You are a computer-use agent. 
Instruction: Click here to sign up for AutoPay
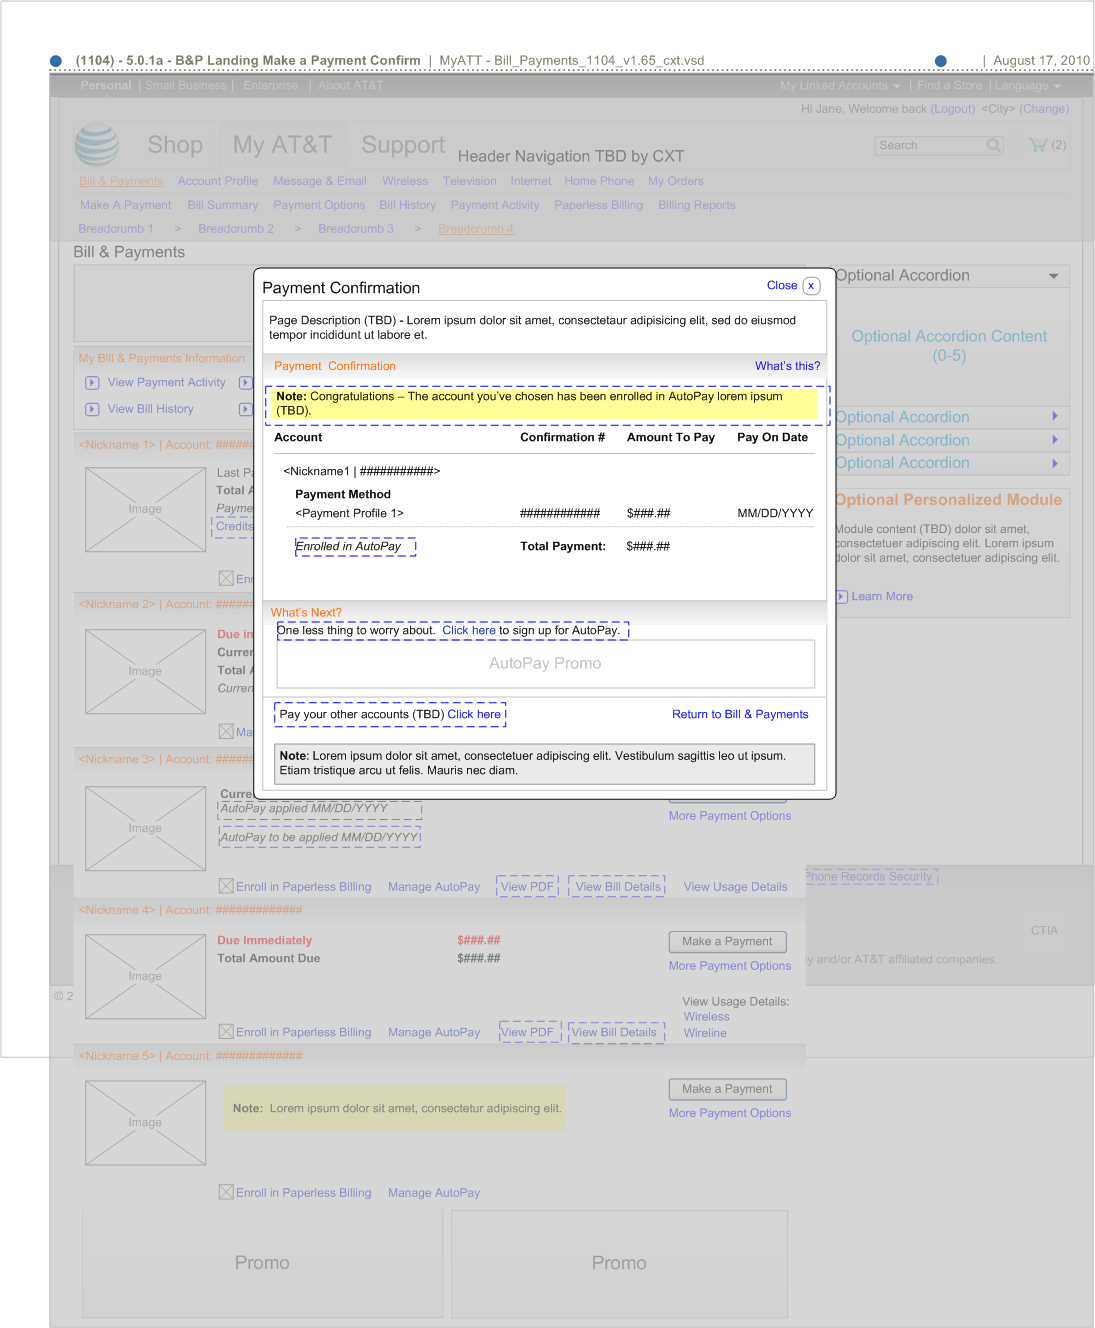[469, 631]
